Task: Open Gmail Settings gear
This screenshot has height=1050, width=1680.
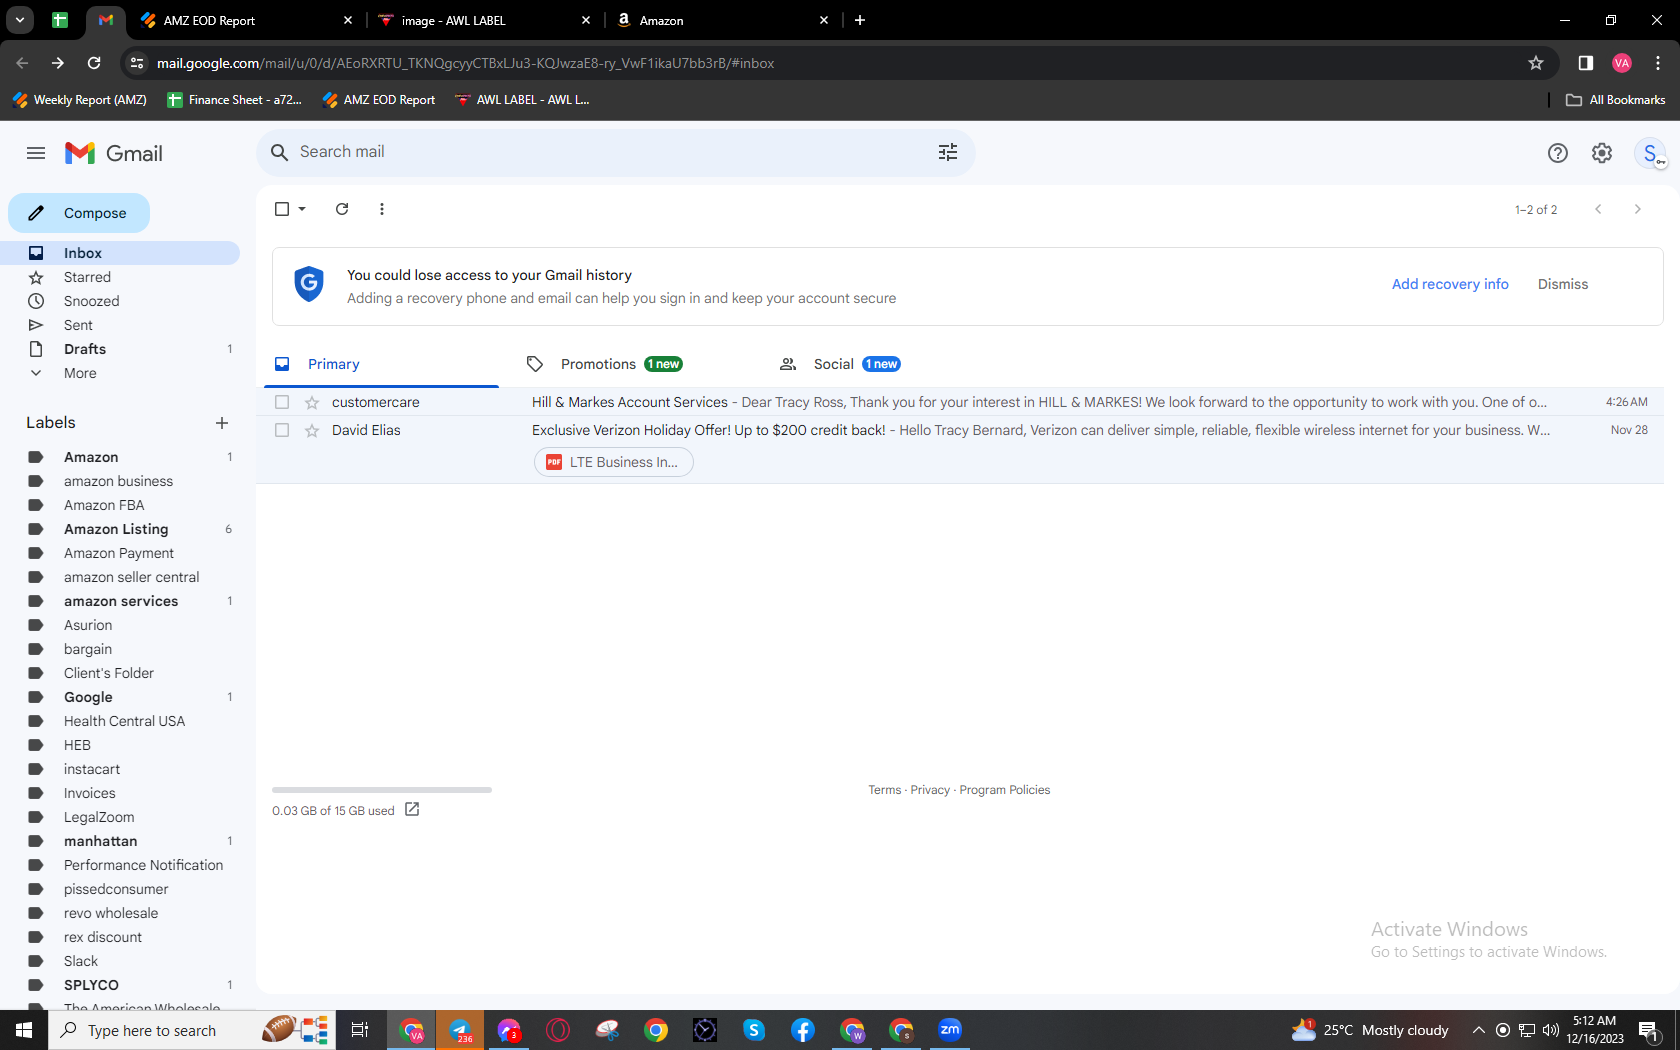Action: coord(1602,153)
